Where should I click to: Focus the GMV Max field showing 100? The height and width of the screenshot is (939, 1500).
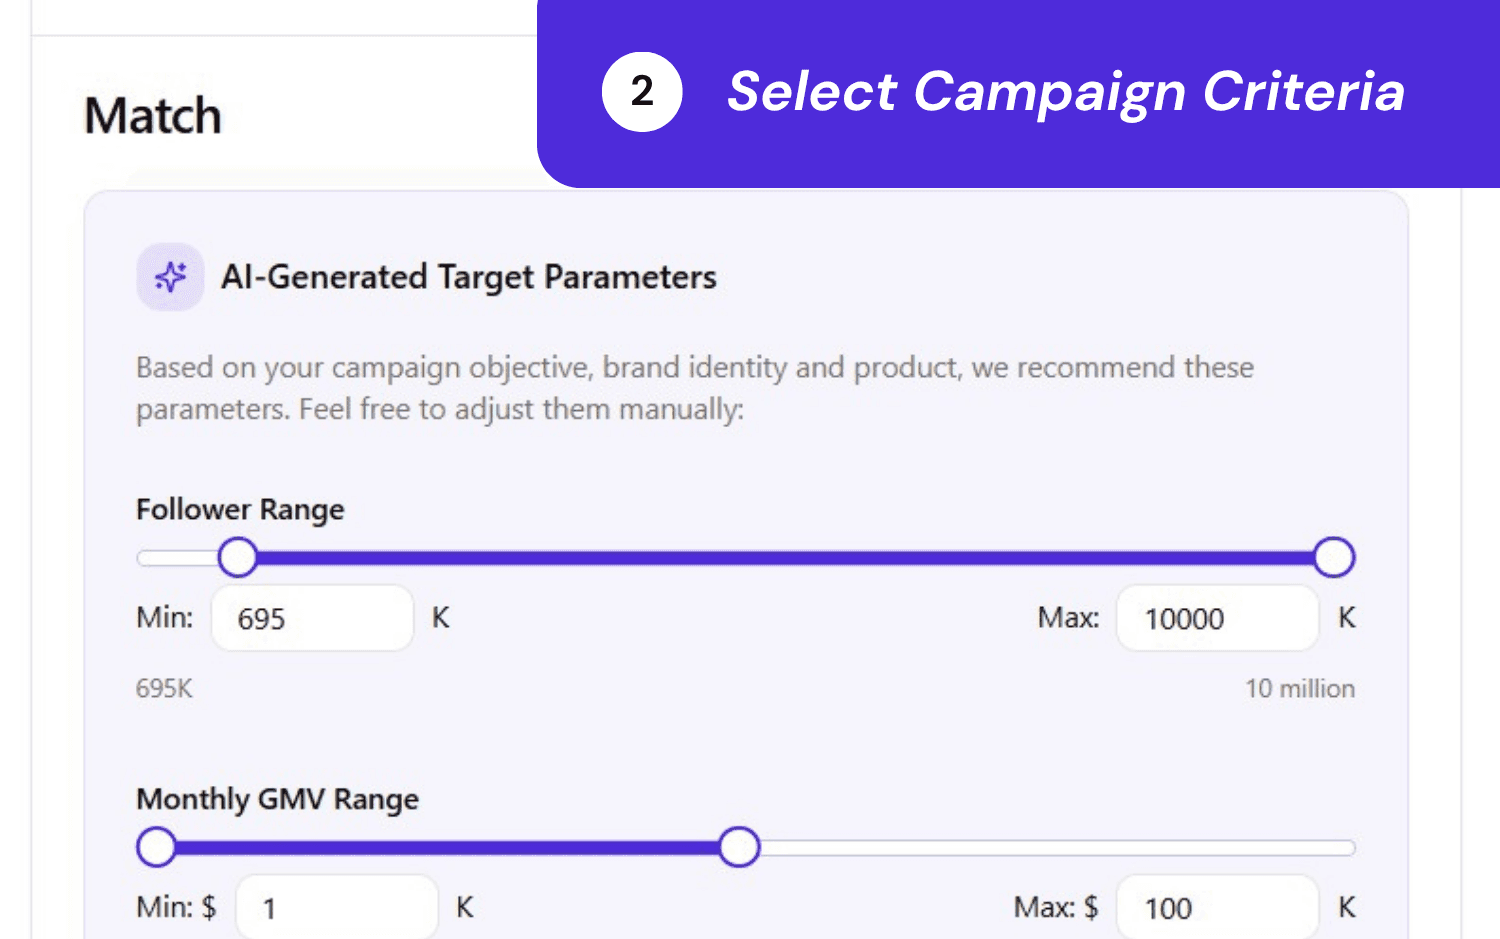pos(1217,907)
